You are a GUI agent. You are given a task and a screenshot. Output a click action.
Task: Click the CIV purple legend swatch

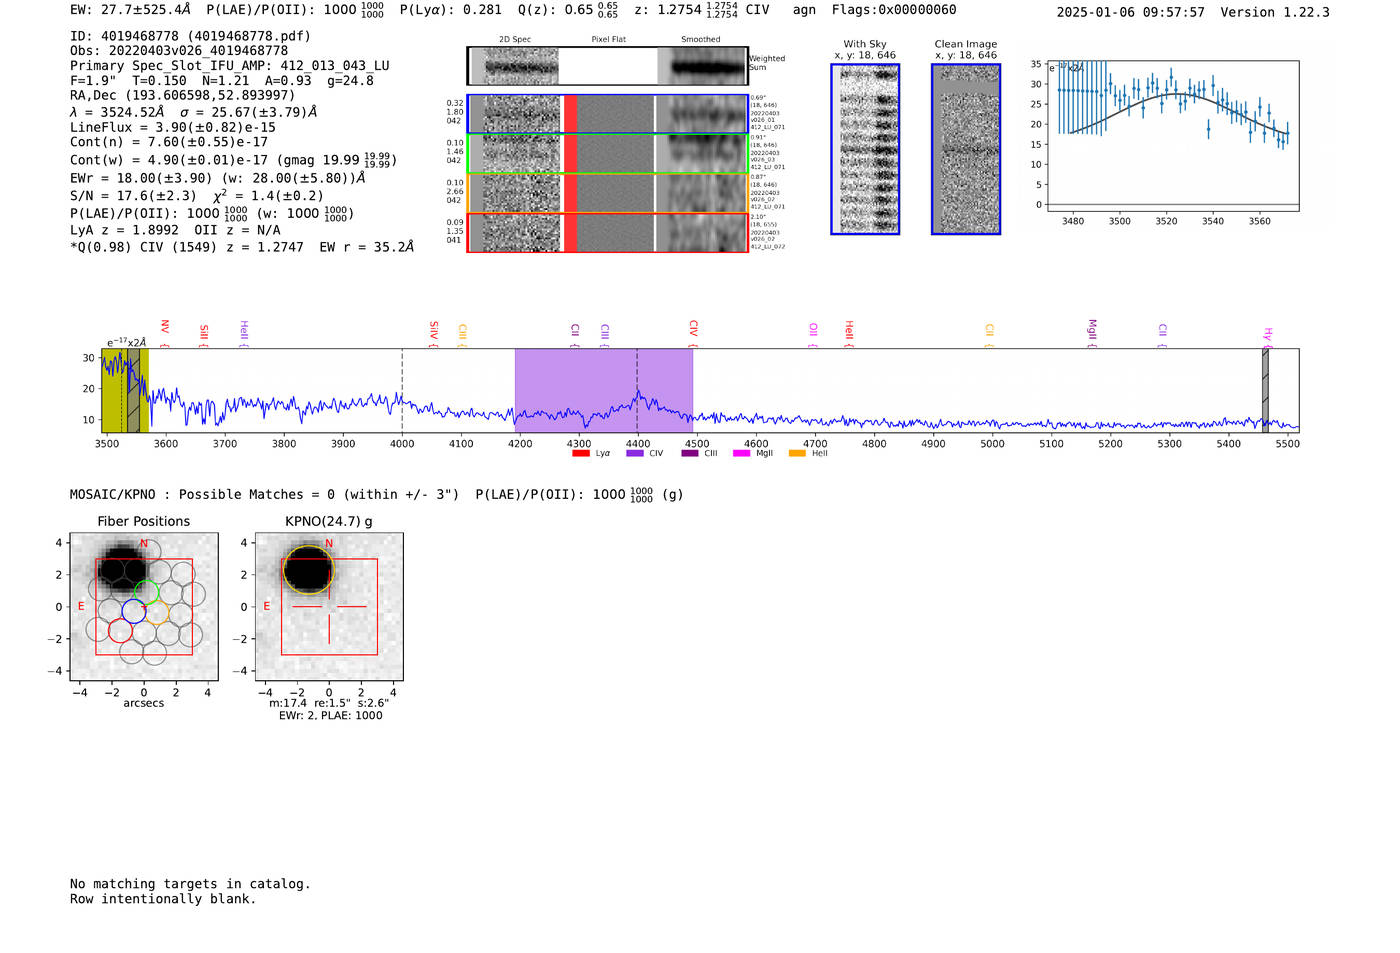pos(634,453)
